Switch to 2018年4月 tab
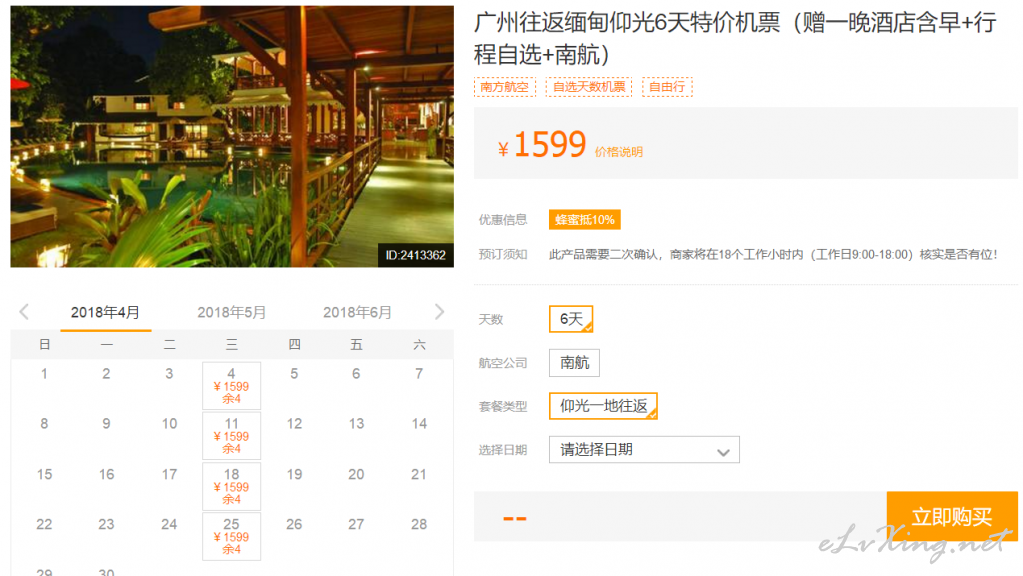Viewport: 1023px width, 576px height. coord(105,312)
